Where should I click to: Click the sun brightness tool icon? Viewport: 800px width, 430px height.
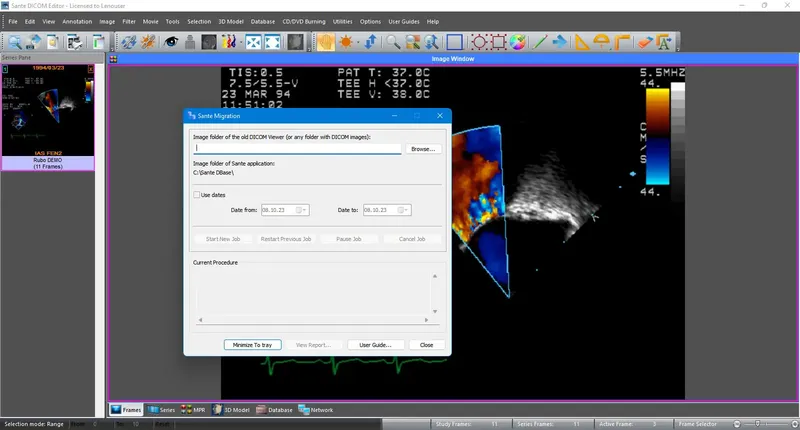346,42
